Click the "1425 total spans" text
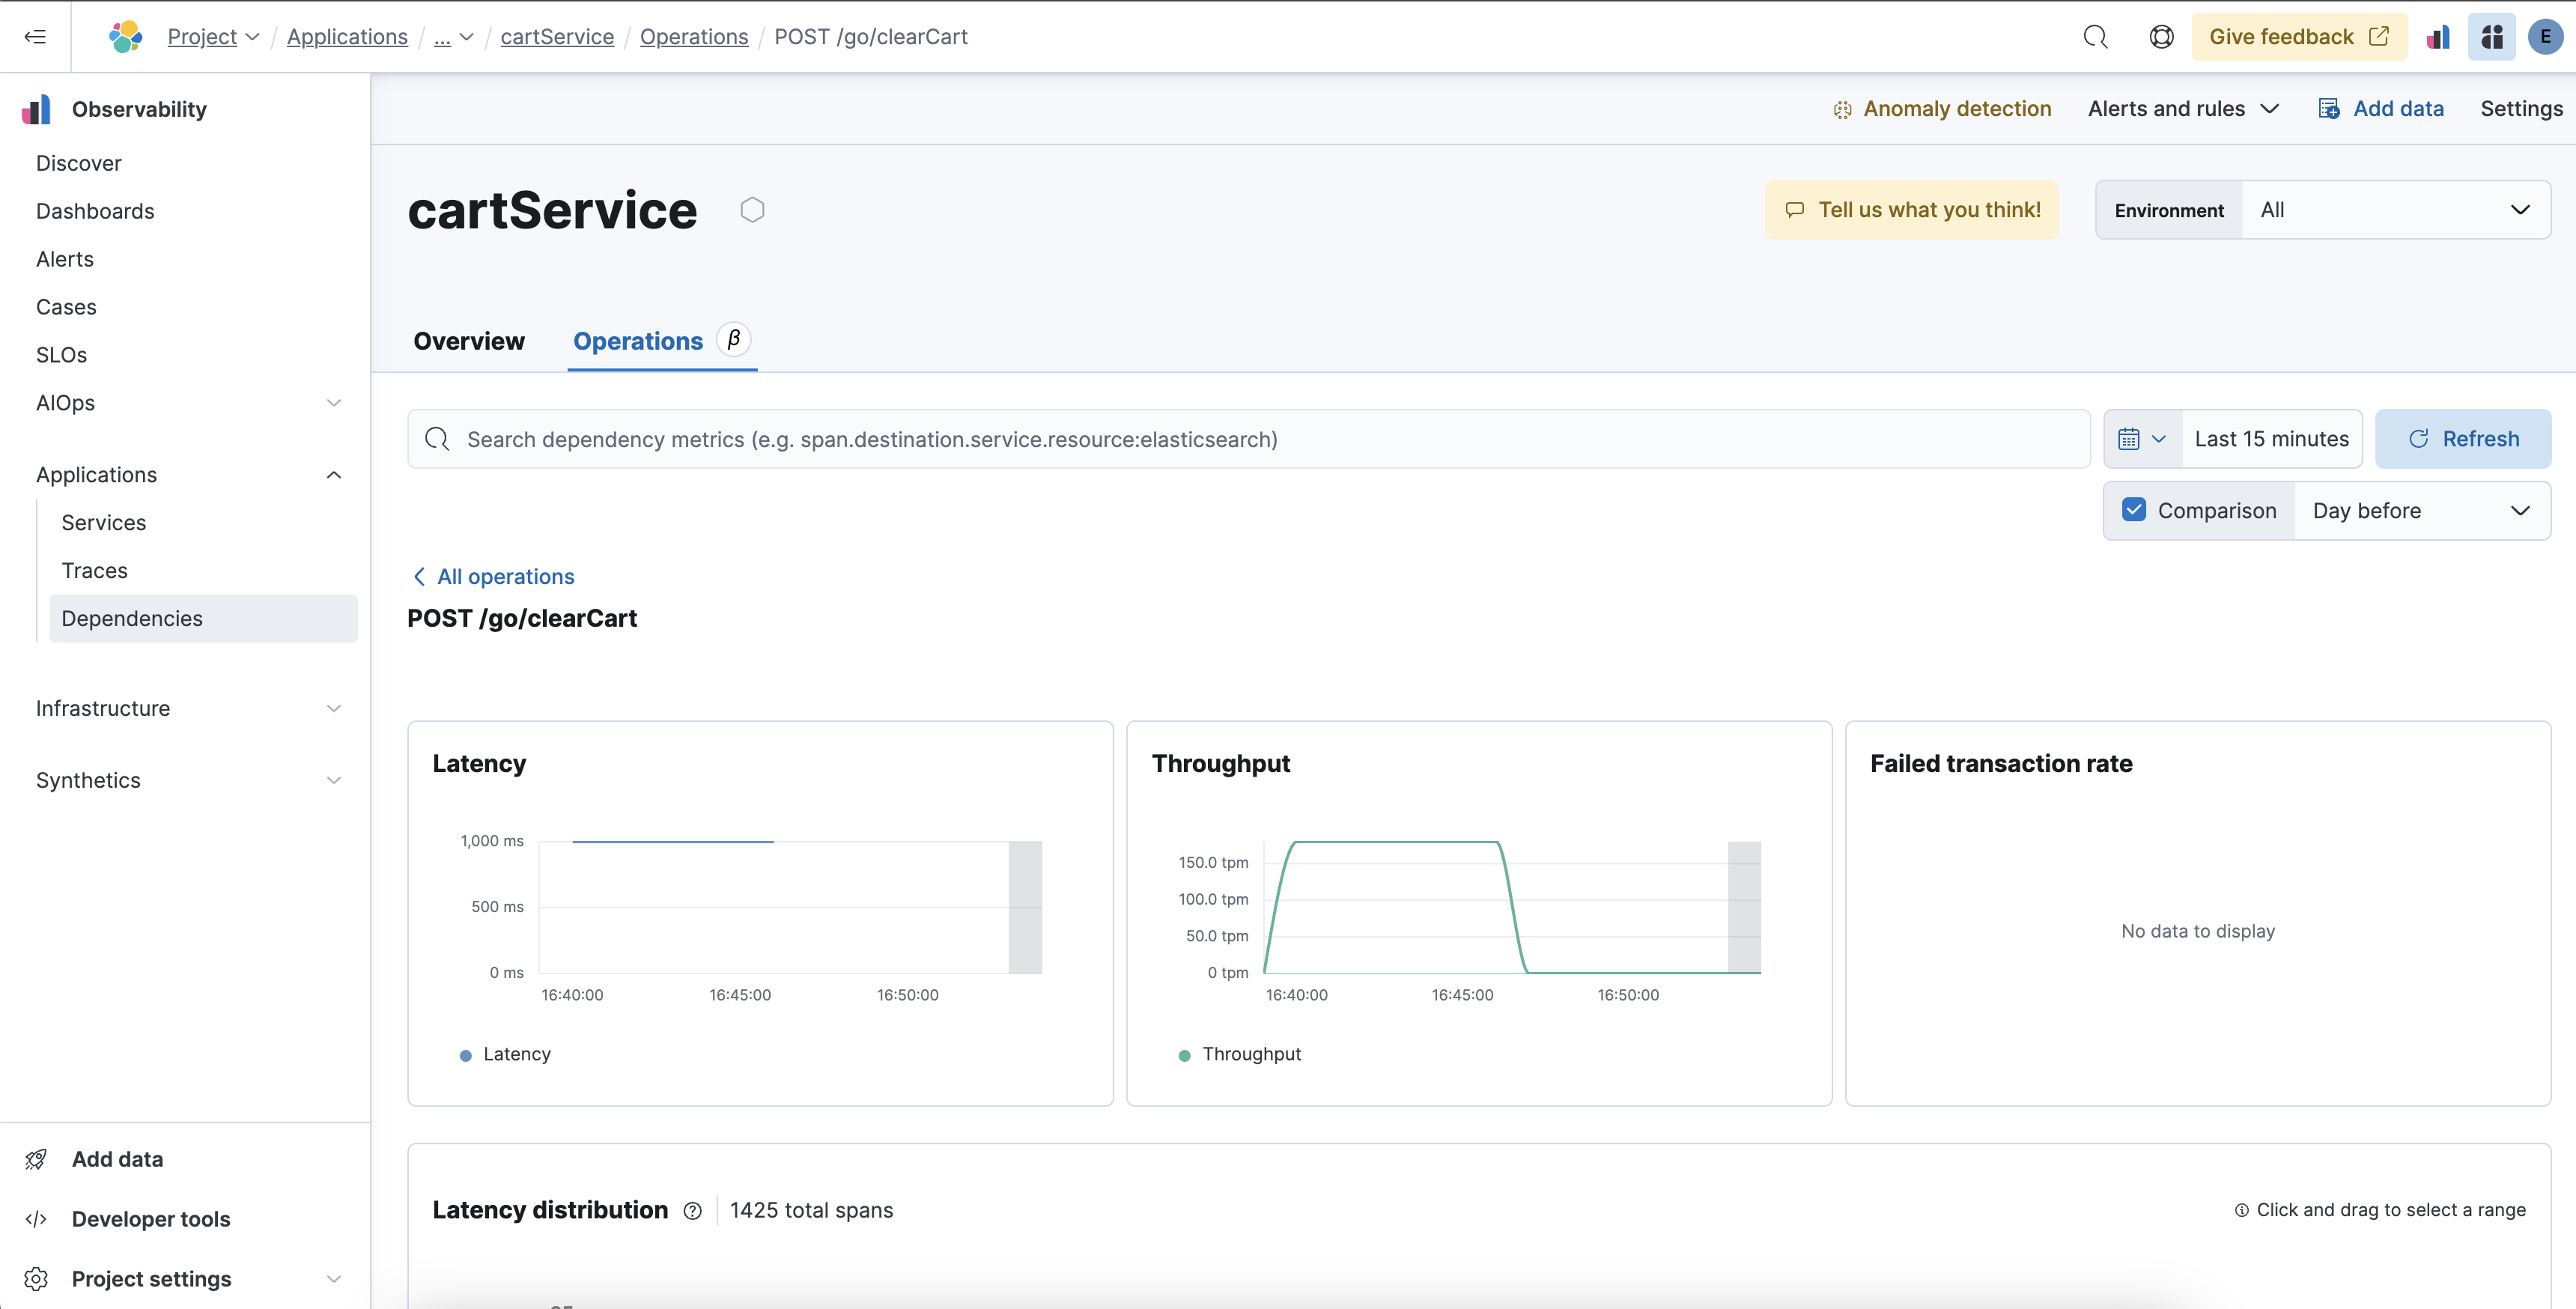The height and width of the screenshot is (1309, 2576). click(811, 1211)
